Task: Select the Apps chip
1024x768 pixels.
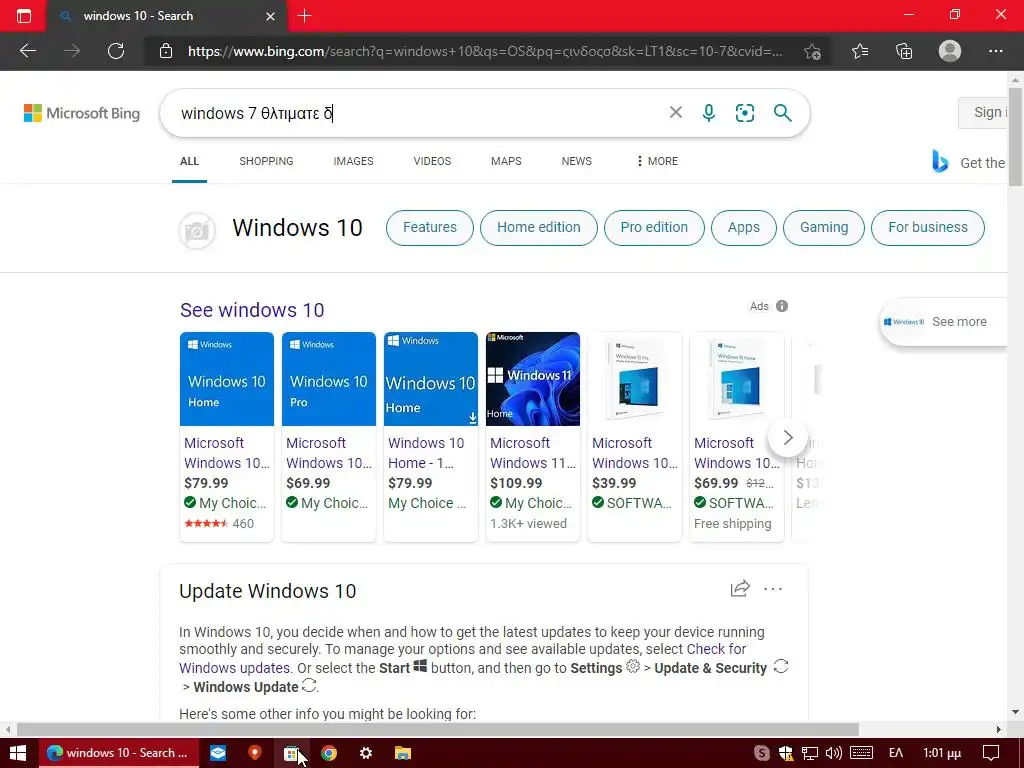Action: pyautogui.click(x=744, y=227)
